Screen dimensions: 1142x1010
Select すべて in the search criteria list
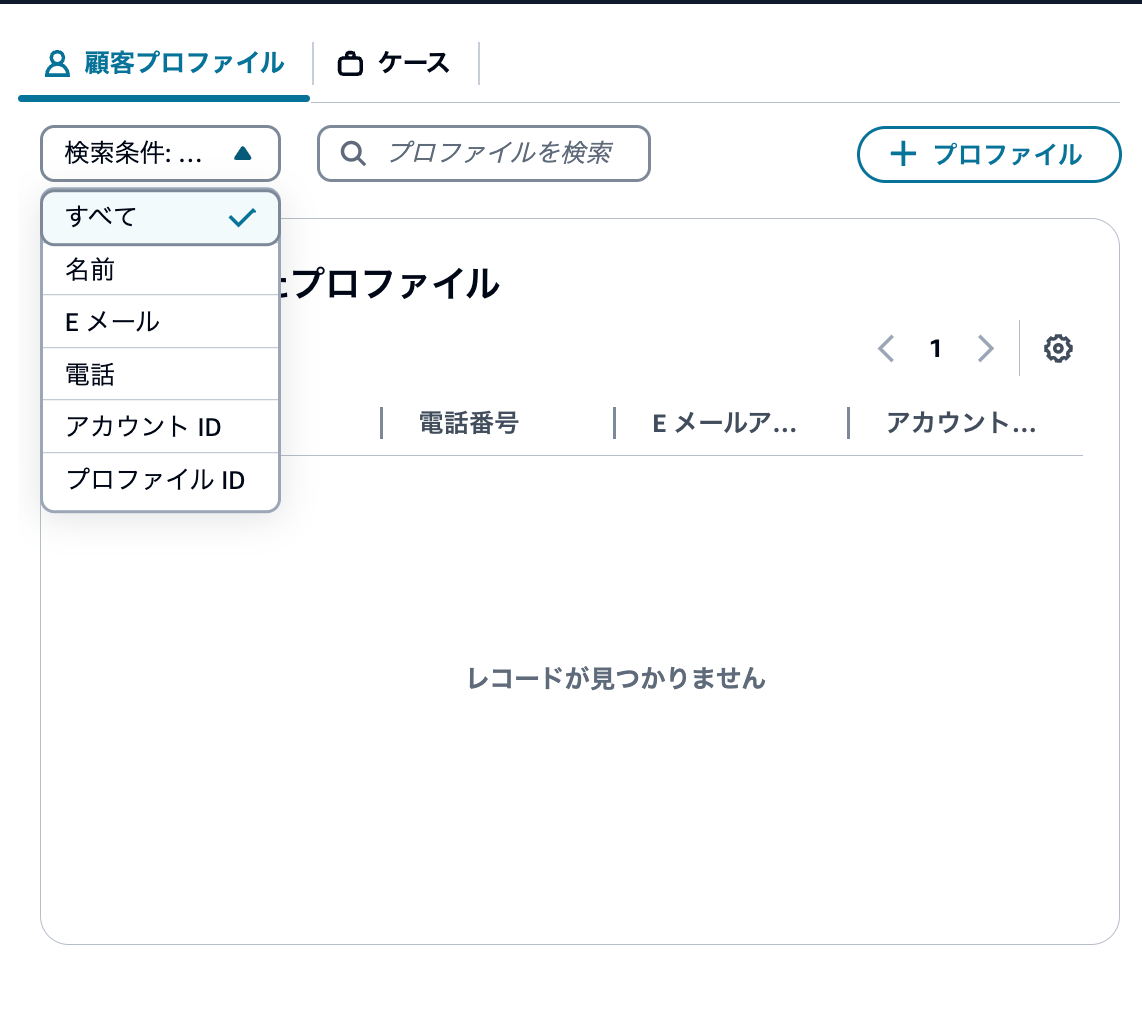(x=160, y=217)
